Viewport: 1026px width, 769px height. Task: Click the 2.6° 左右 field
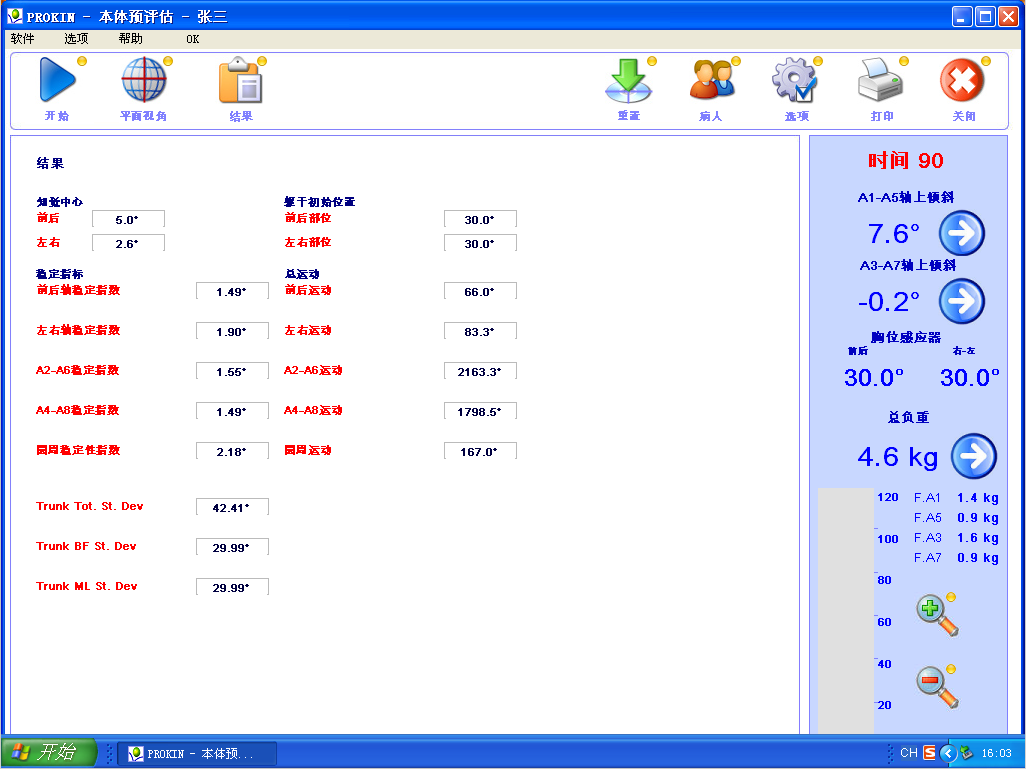128,243
